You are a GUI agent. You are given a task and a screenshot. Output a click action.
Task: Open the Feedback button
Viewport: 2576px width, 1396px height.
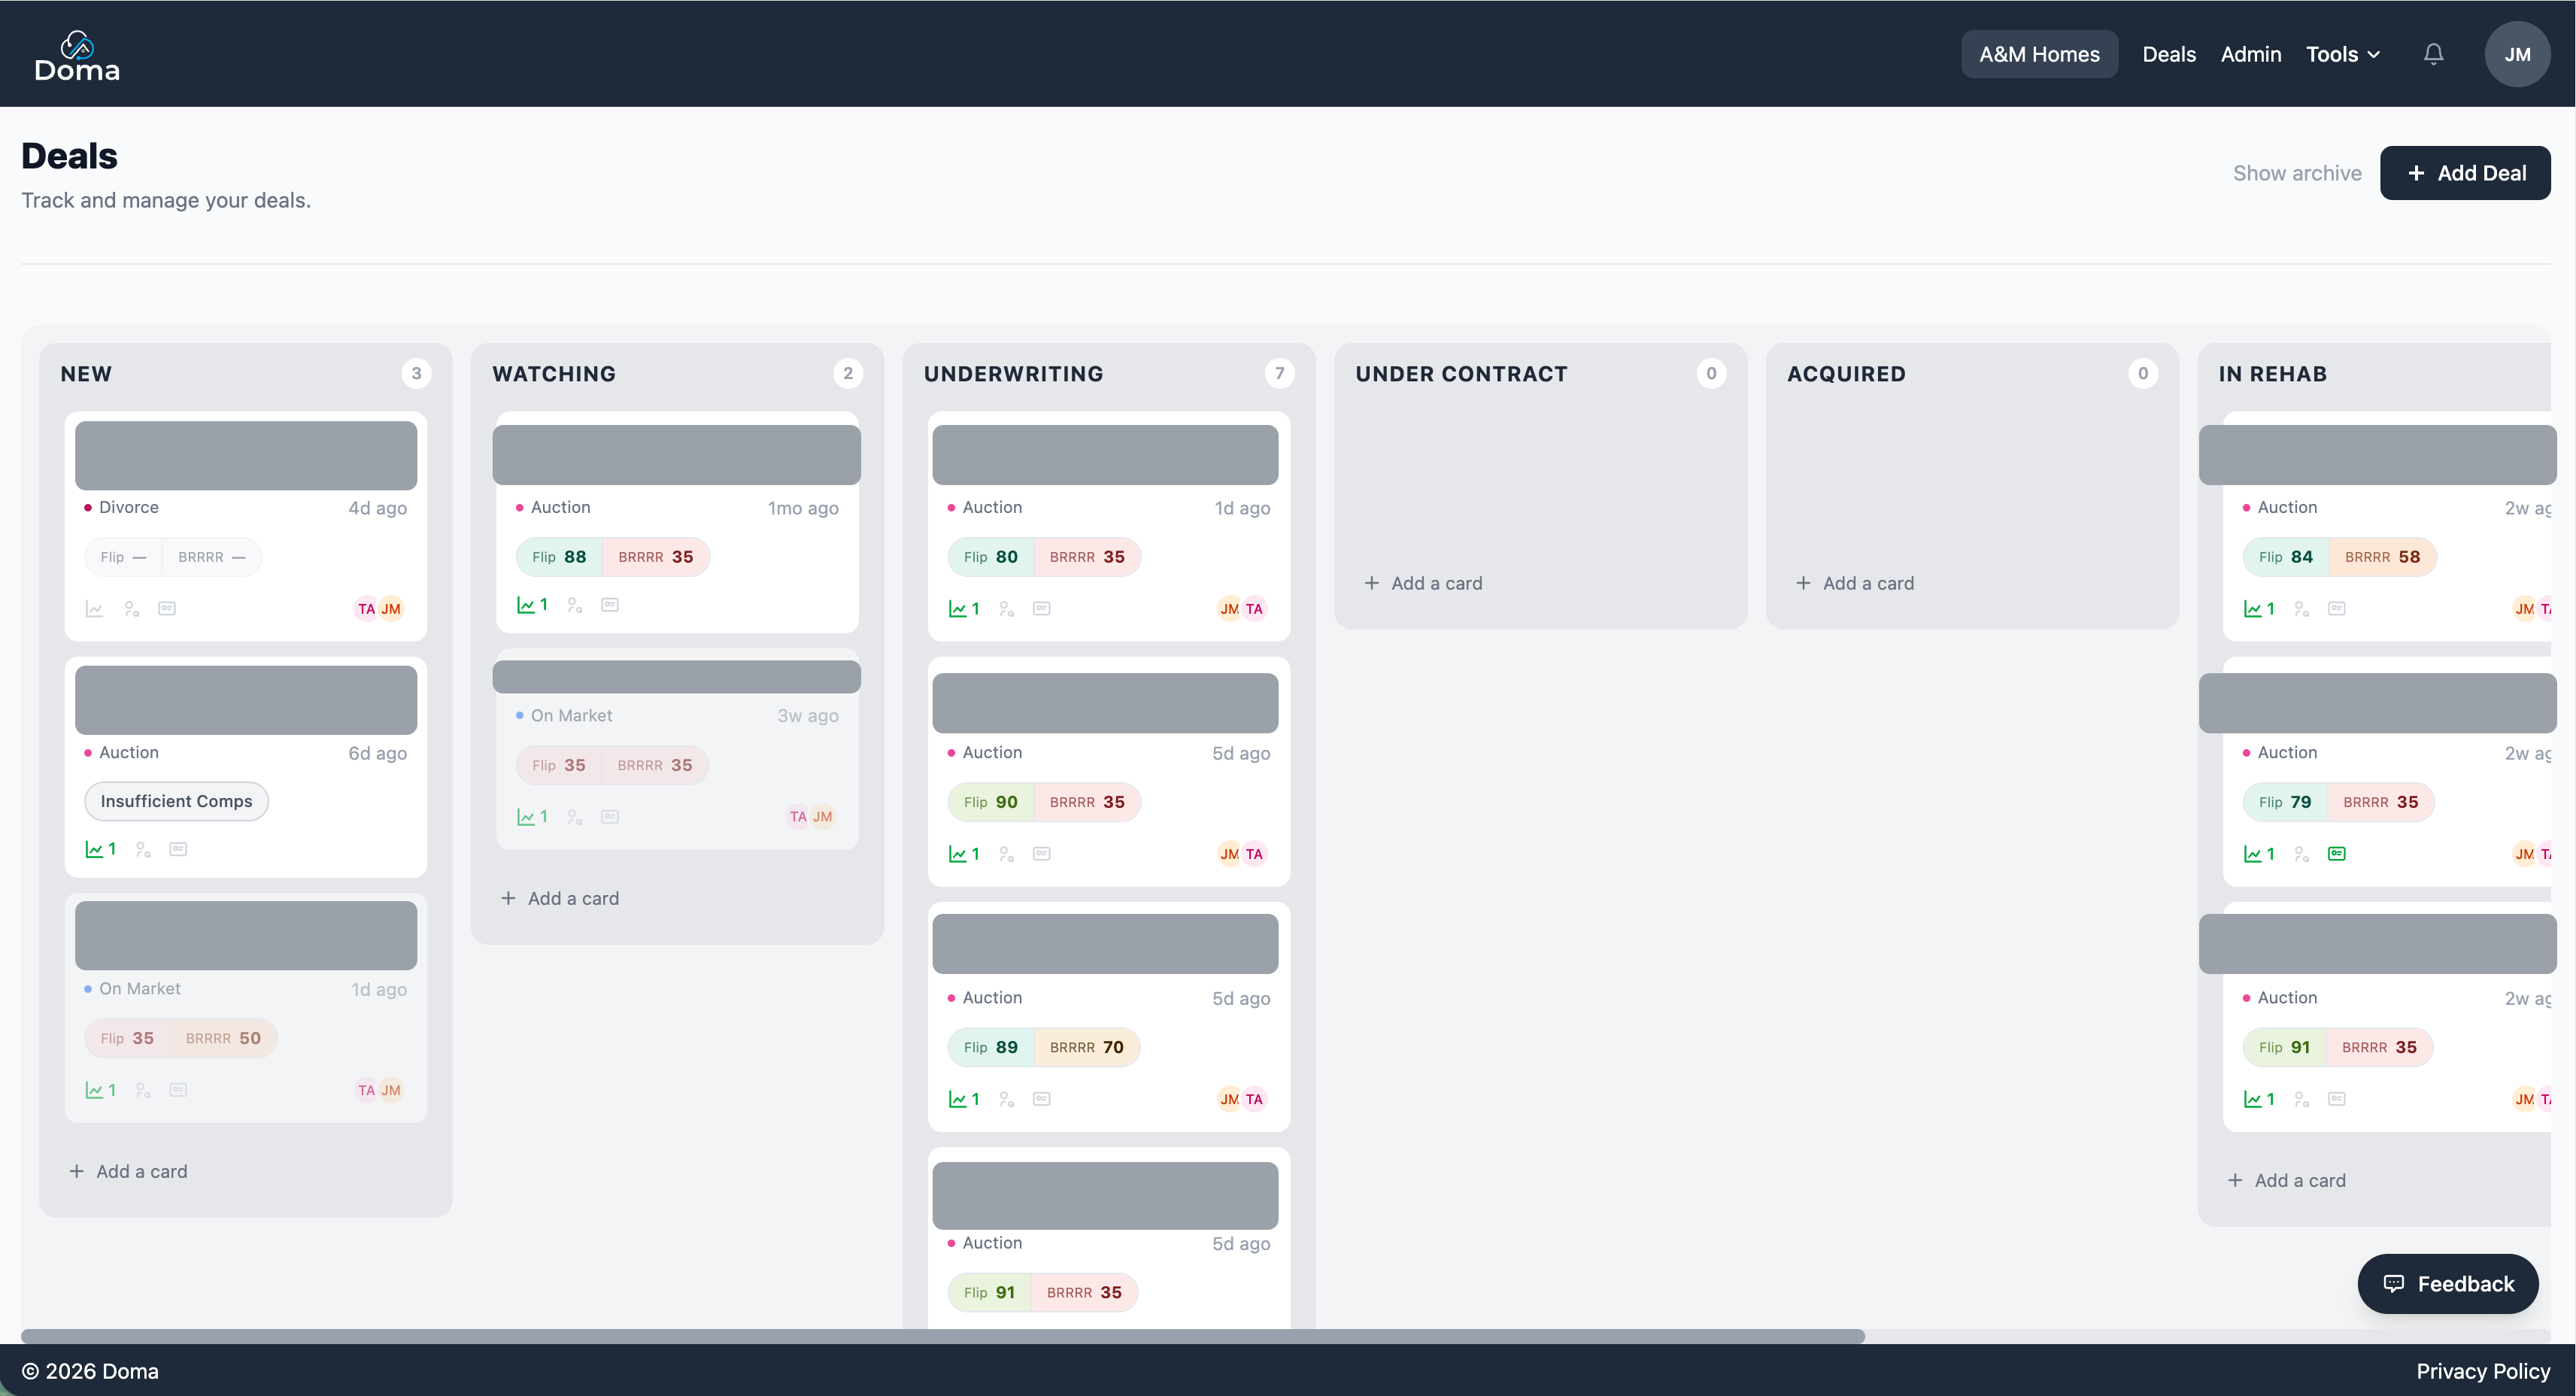[x=2447, y=1283]
